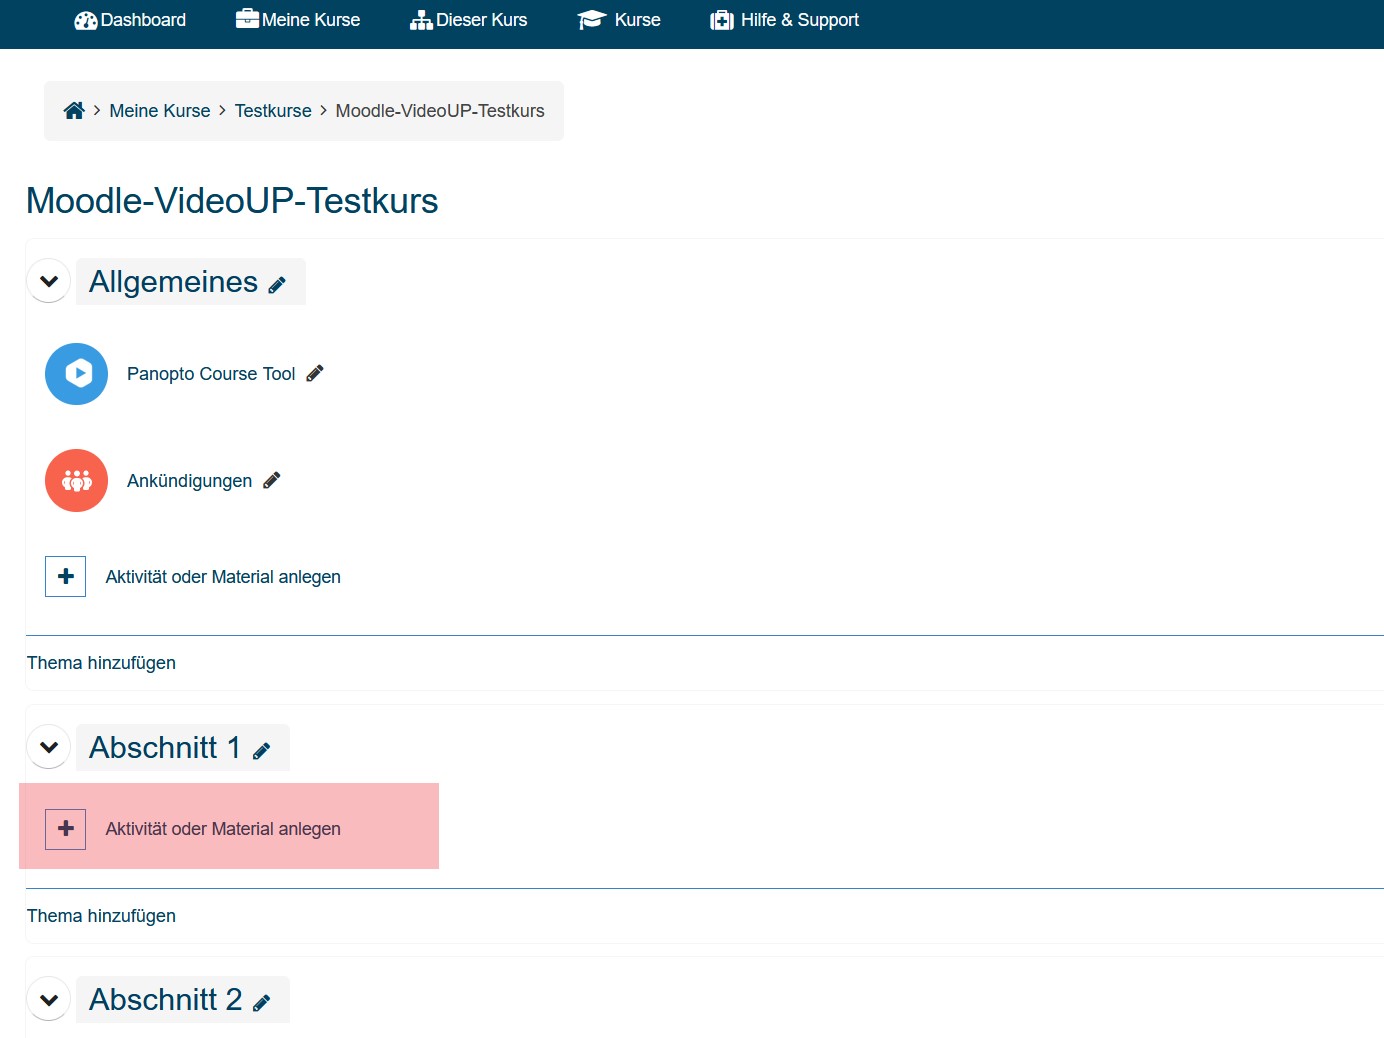Click the home icon in breadcrumb
The height and width of the screenshot is (1038, 1384).
[74, 111]
